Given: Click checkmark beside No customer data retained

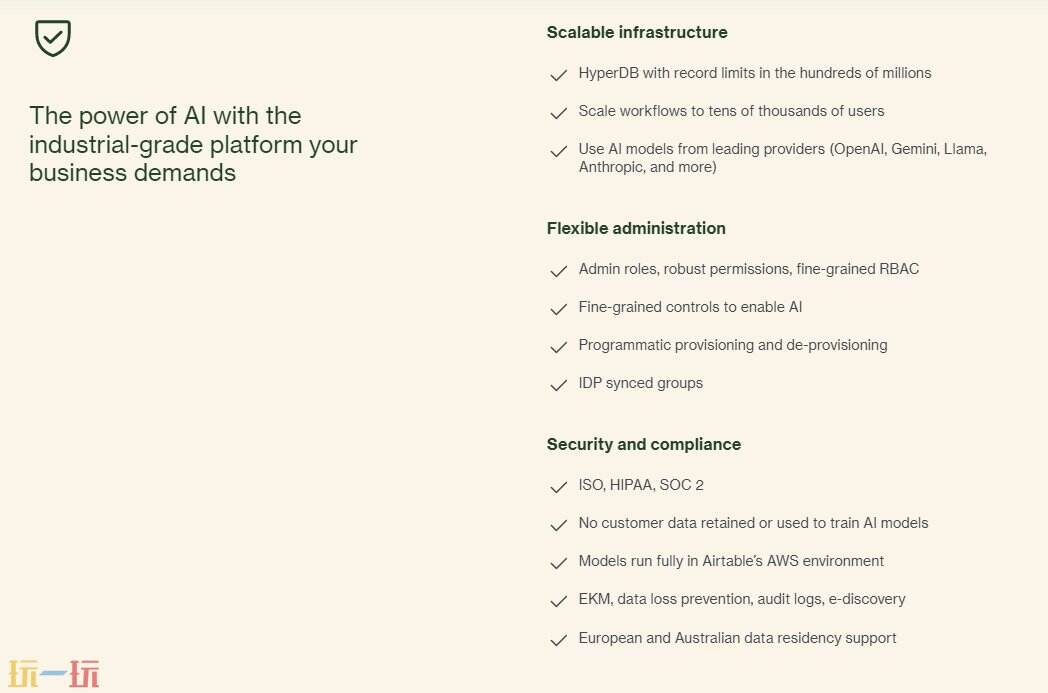Looking at the screenshot, I should point(559,525).
